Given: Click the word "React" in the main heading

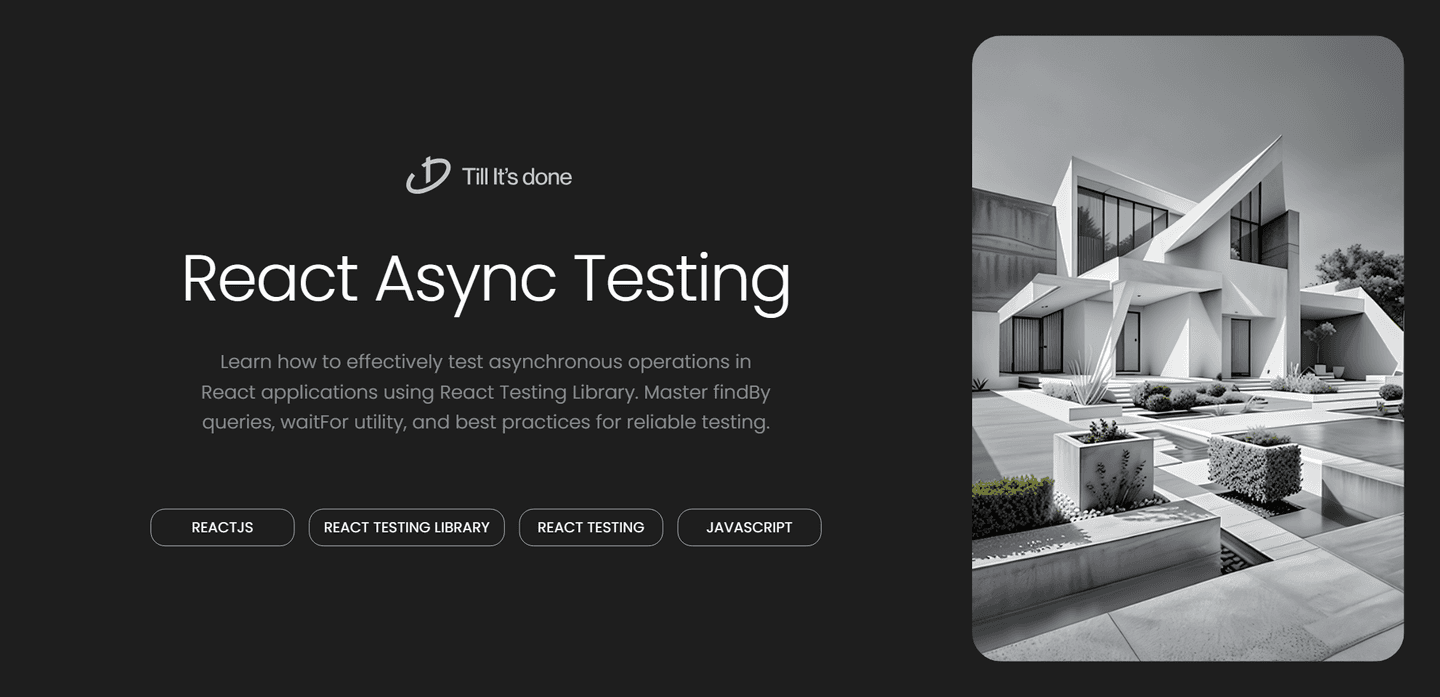Looking at the screenshot, I should point(269,278).
